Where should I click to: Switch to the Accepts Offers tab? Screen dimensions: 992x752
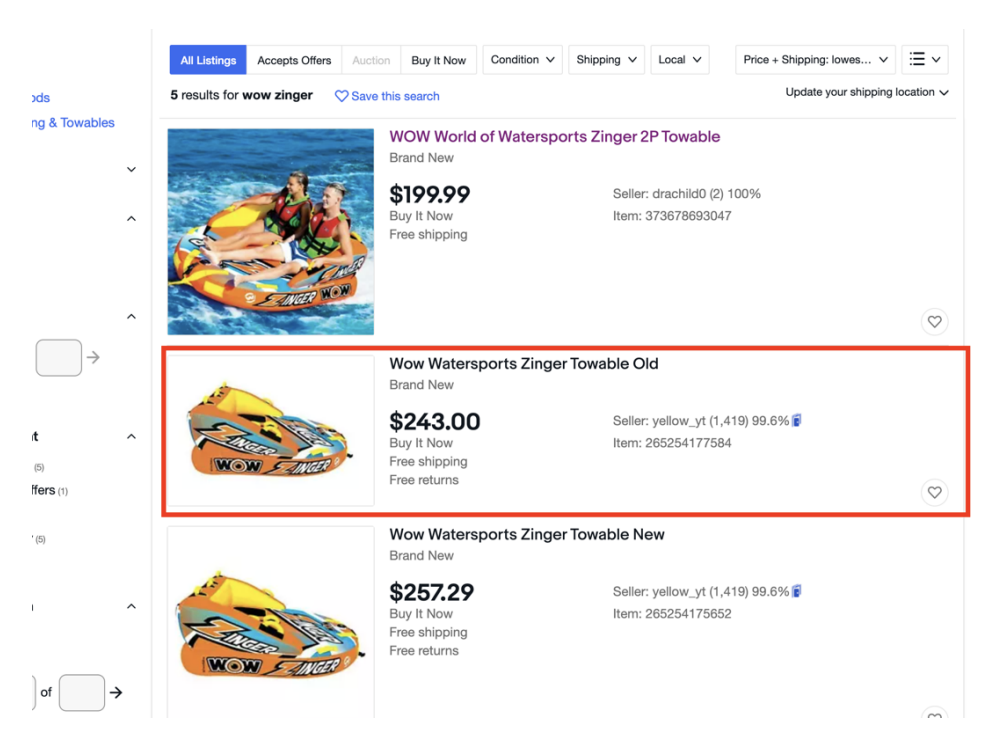coord(294,60)
